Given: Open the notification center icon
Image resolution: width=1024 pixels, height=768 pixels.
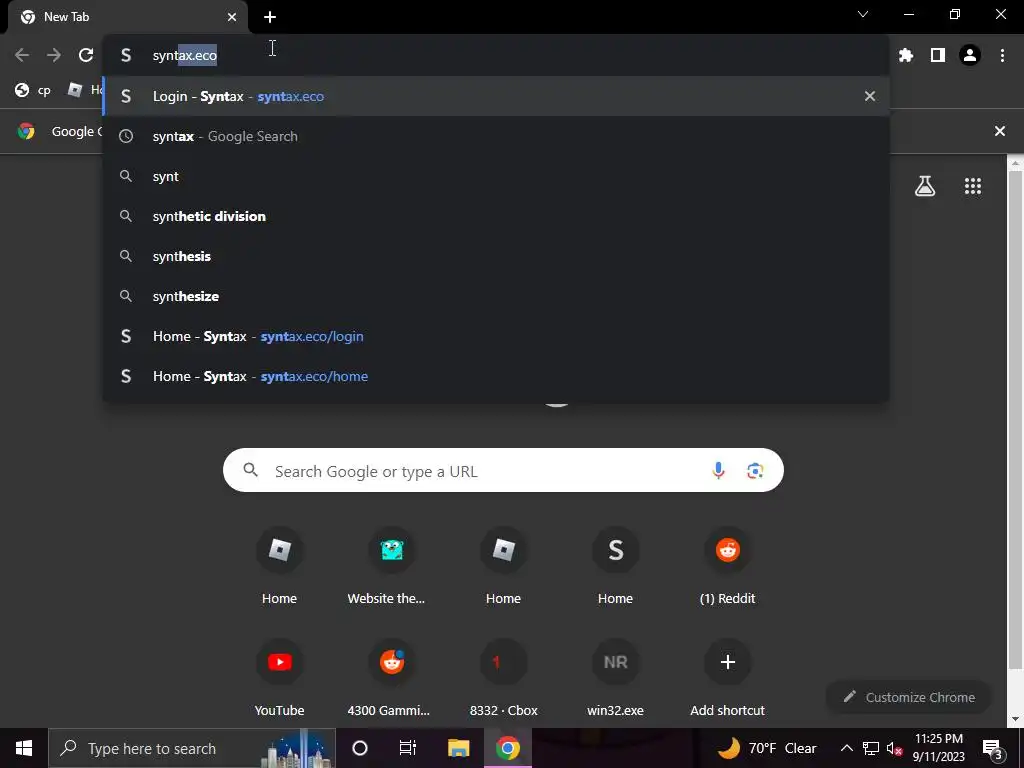Looking at the screenshot, I should pyautogui.click(x=993, y=748).
